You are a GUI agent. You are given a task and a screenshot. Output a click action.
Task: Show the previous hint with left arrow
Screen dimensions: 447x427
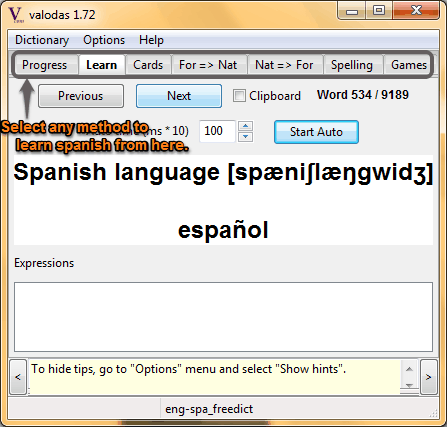pos(18,377)
